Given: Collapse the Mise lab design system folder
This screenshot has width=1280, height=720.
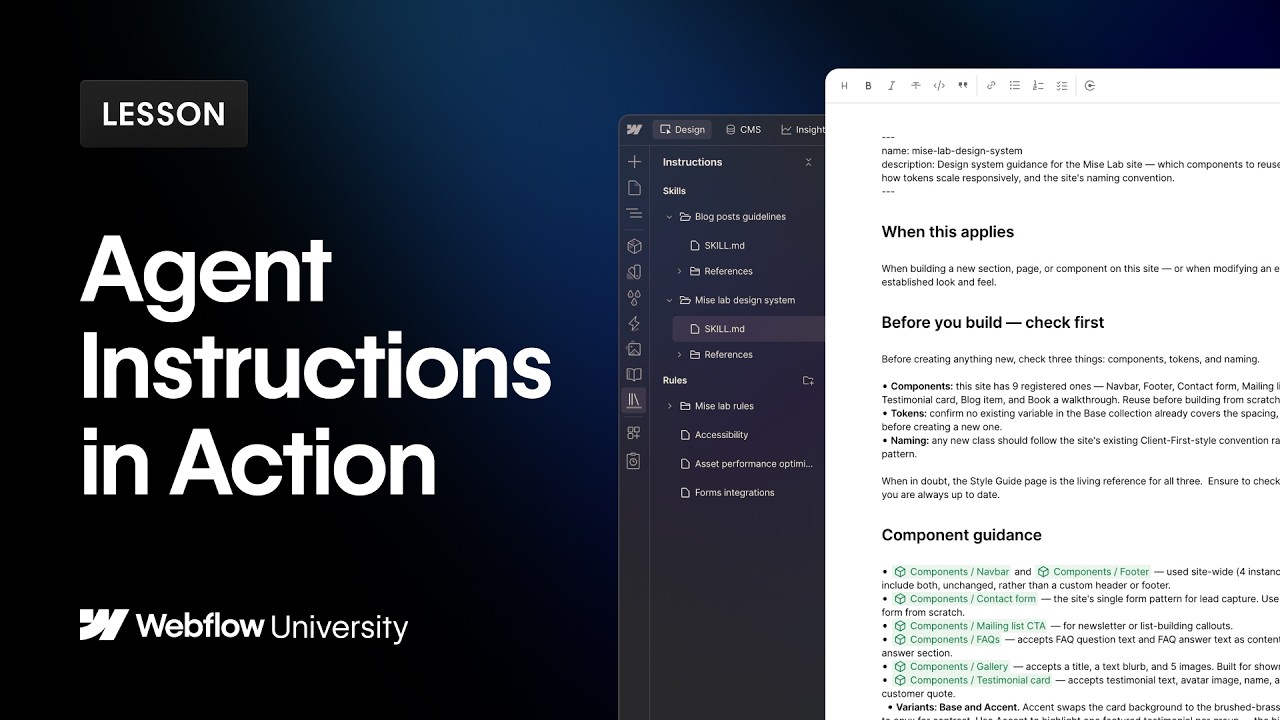Looking at the screenshot, I should (669, 300).
